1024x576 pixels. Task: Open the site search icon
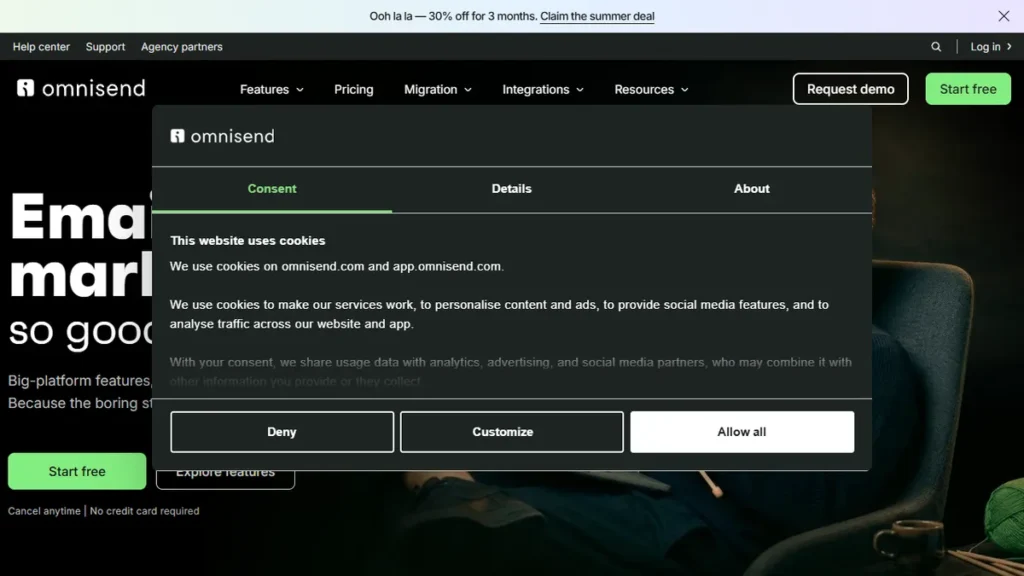coord(936,47)
